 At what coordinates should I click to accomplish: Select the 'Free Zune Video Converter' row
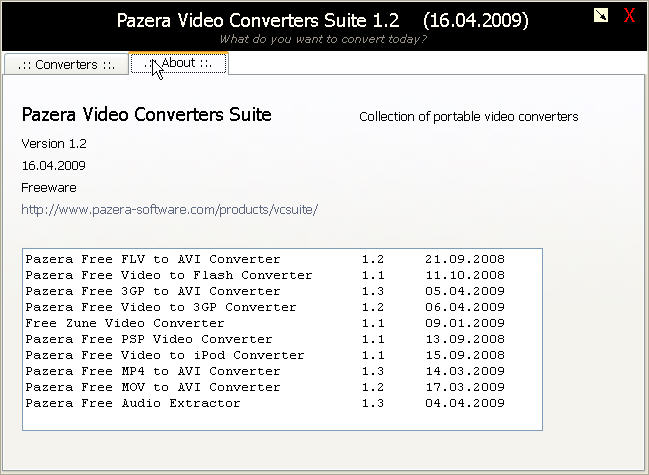[x=265, y=323]
